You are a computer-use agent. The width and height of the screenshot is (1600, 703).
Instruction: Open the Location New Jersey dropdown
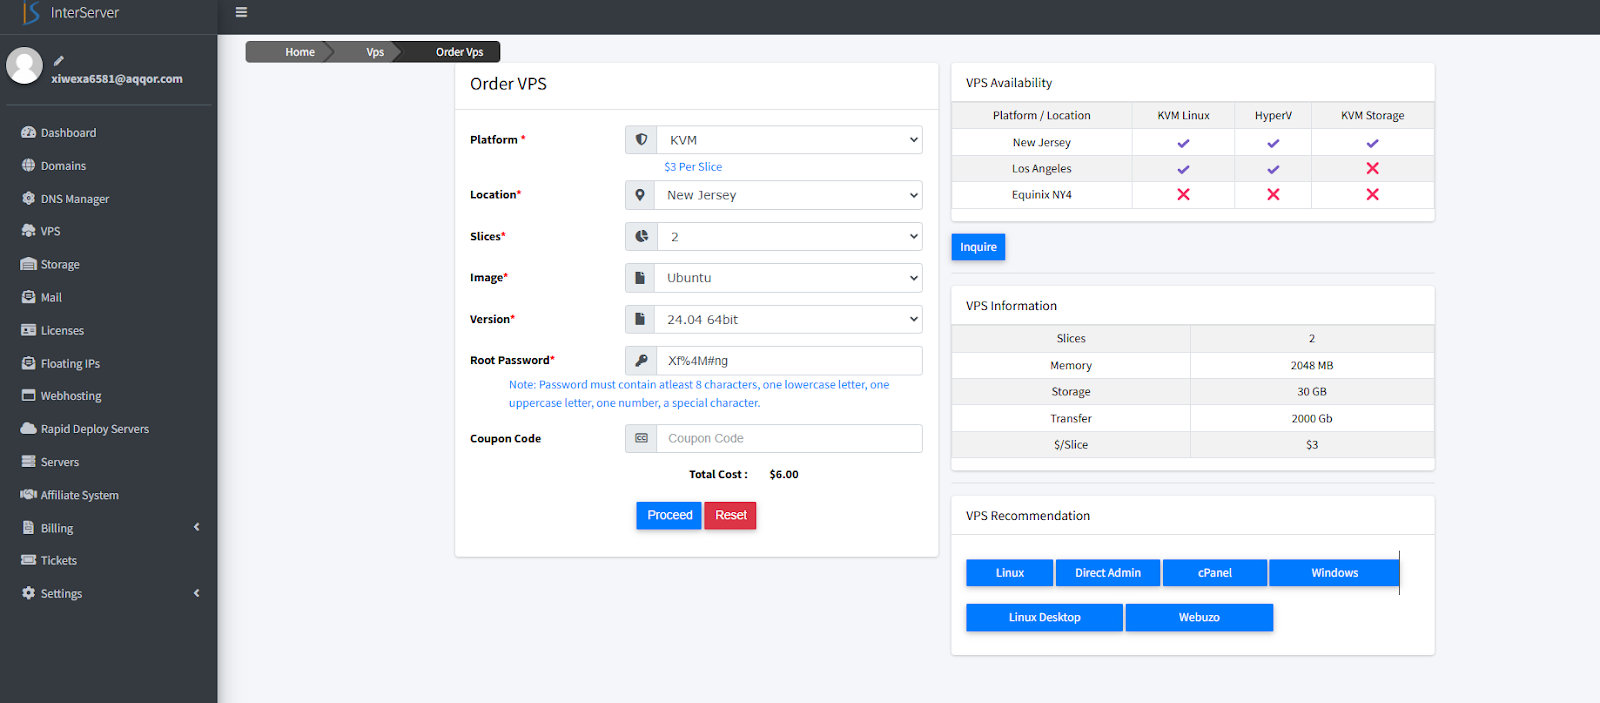pyautogui.click(x=788, y=195)
